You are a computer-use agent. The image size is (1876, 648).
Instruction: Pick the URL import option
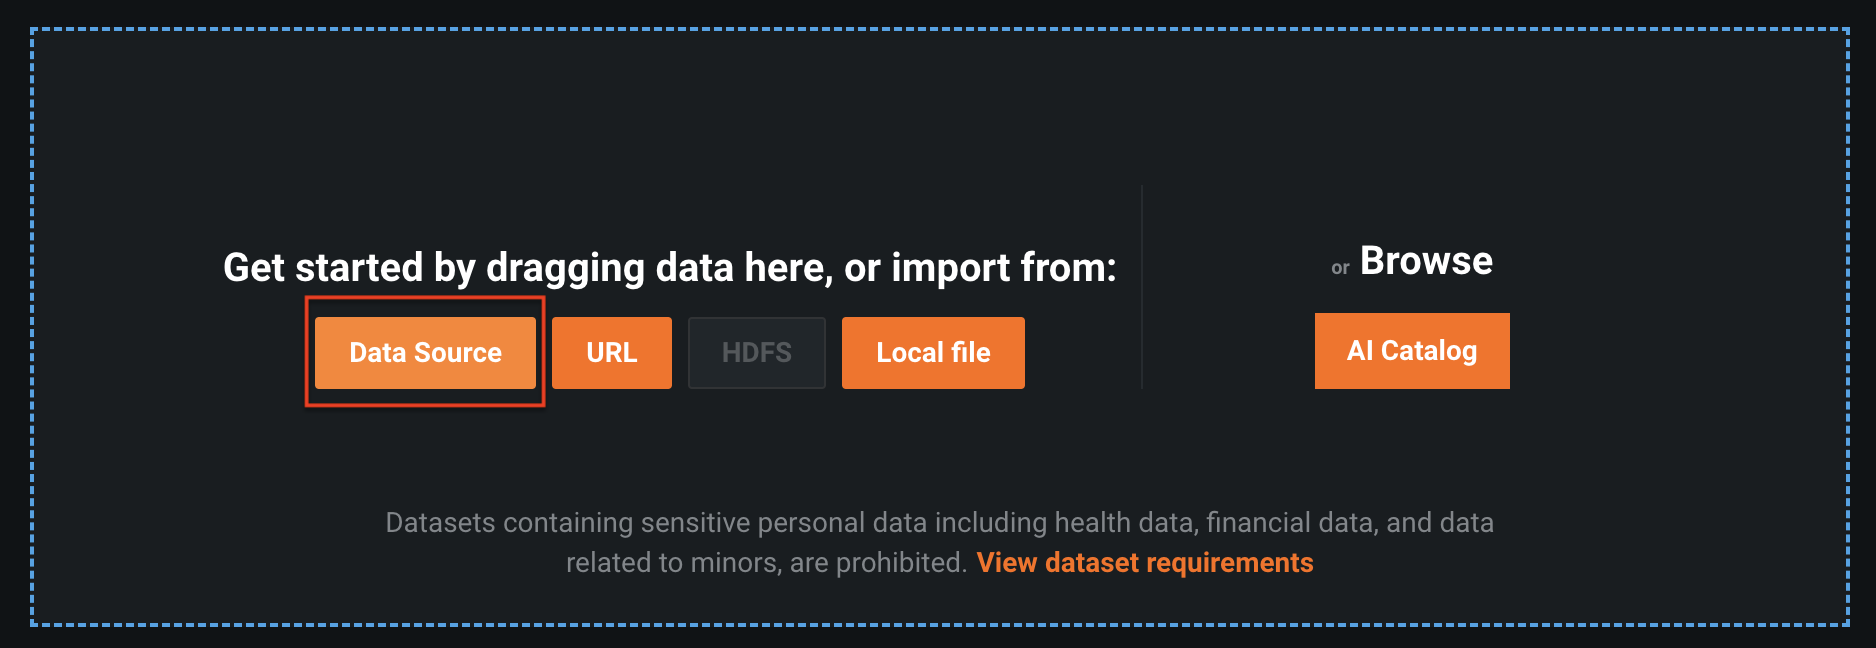pyautogui.click(x=611, y=353)
